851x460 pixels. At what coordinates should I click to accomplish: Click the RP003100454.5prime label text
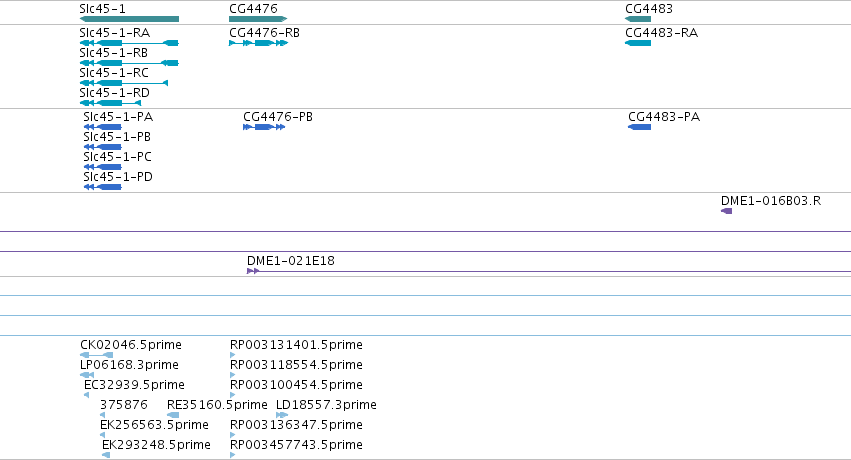(296, 385)
